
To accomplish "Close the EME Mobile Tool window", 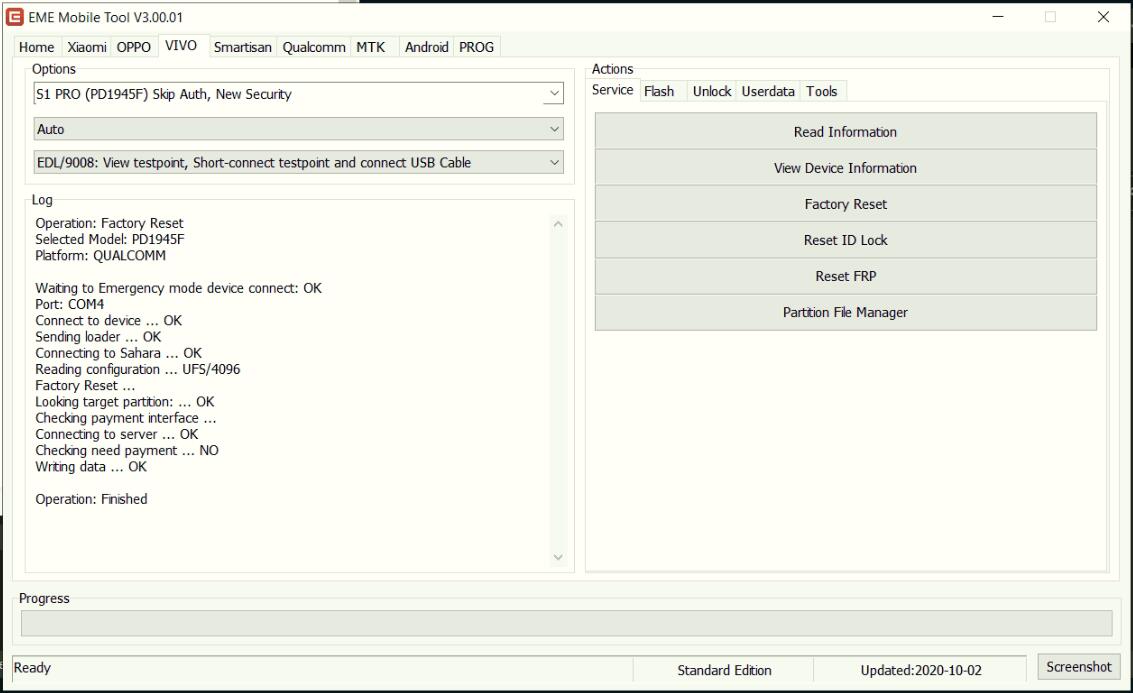I will click(x=1103, y=17).
